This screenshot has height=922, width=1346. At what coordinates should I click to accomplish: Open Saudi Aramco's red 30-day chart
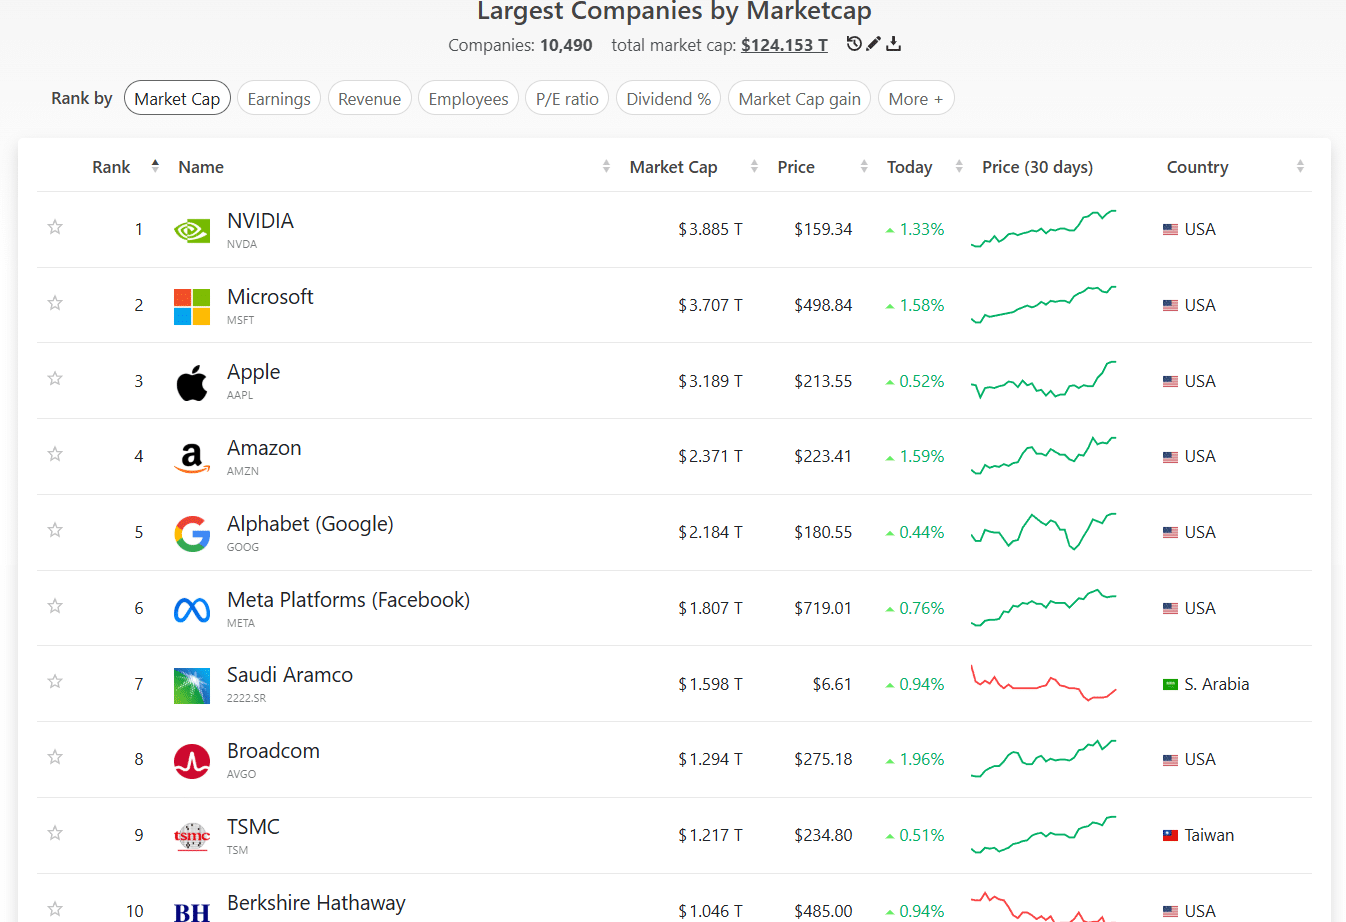pyautogui.click(x=1044, y=683)
